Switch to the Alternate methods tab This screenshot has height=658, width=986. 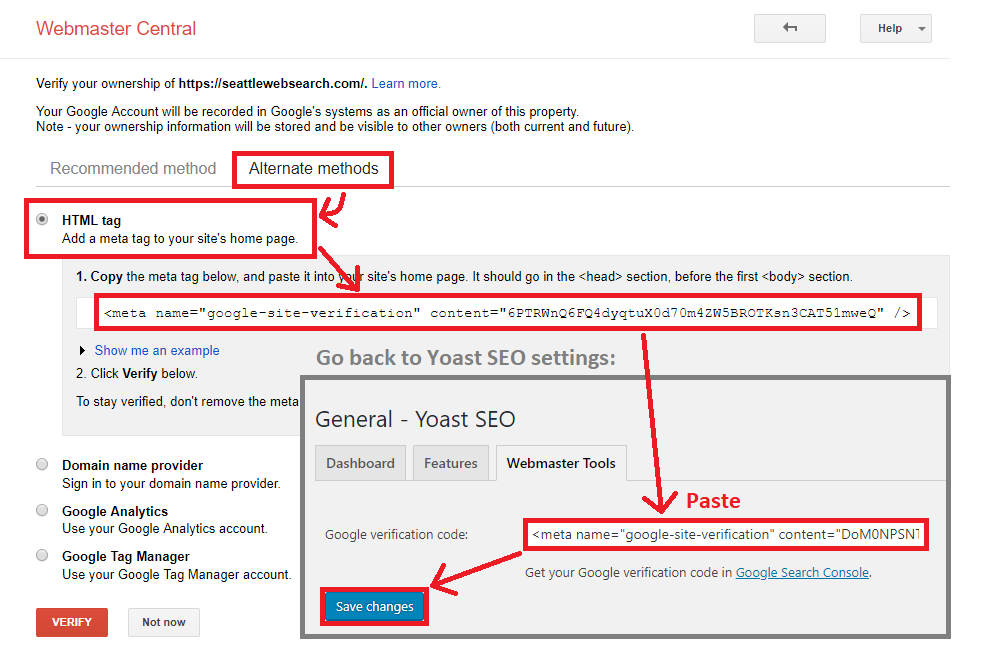pos(313,169)
